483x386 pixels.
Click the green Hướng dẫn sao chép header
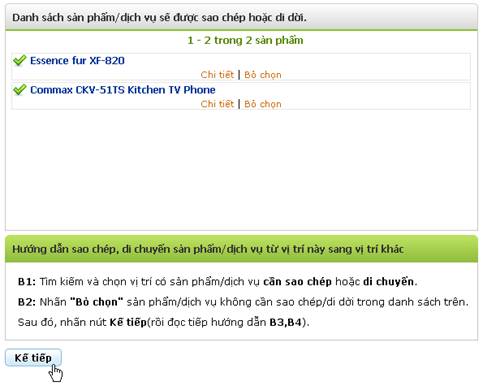[x=241, y=249]
